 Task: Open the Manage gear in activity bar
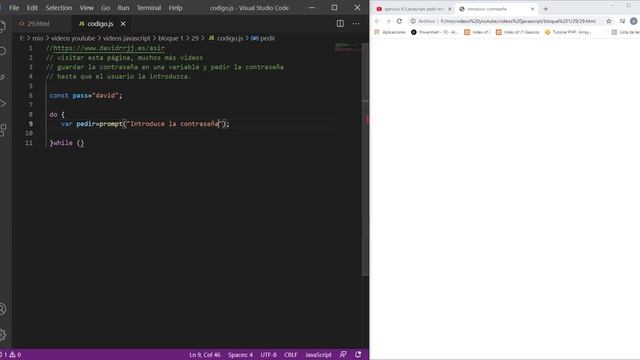[2, 335]
